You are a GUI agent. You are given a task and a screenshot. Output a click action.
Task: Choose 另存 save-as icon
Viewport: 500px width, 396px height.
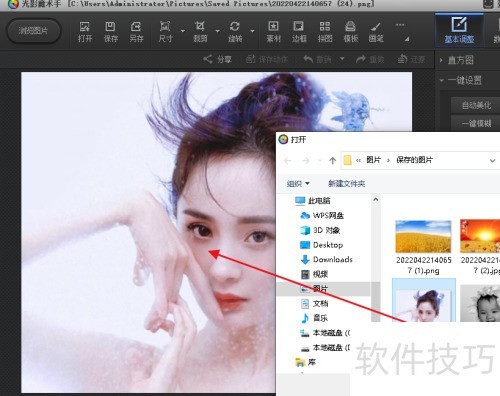pos(136,32)
